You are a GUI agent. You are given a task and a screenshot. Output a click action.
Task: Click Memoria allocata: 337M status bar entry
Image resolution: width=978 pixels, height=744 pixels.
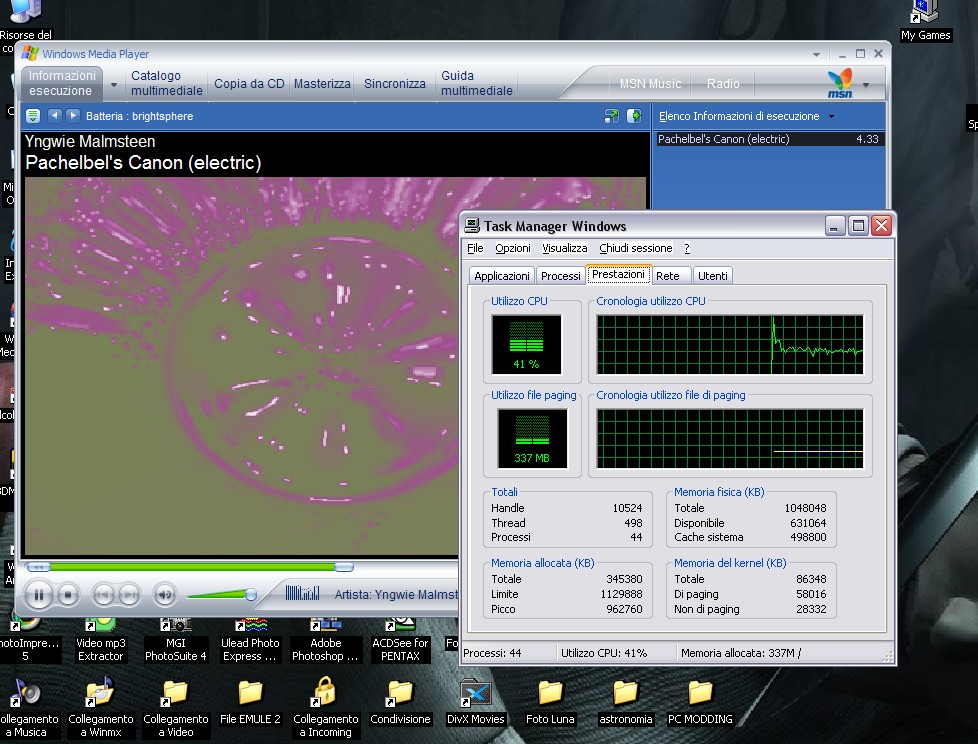point(741,653)
